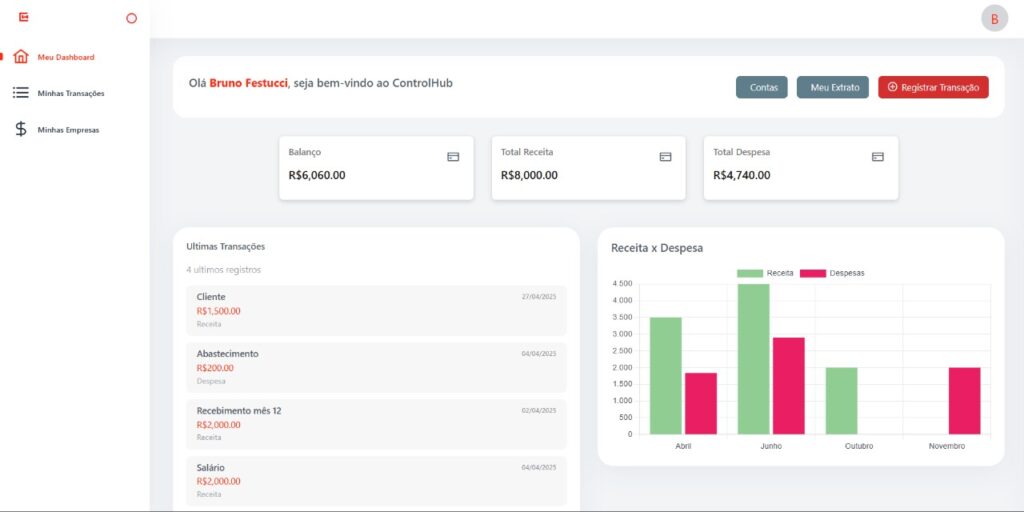
Task: Click the house icon for Meu Dashboard
Action: tap(21, 57)
